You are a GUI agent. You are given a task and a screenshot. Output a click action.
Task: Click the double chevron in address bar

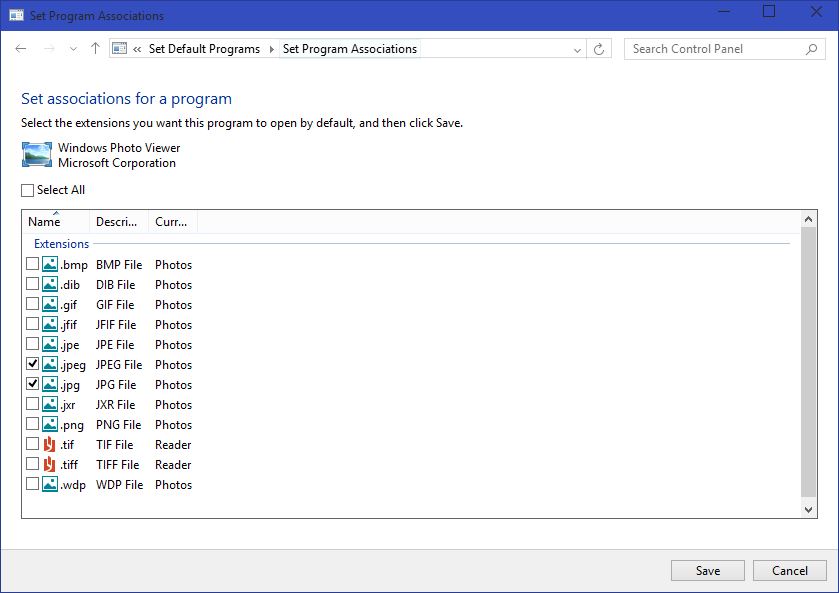(x=138, y=49)
